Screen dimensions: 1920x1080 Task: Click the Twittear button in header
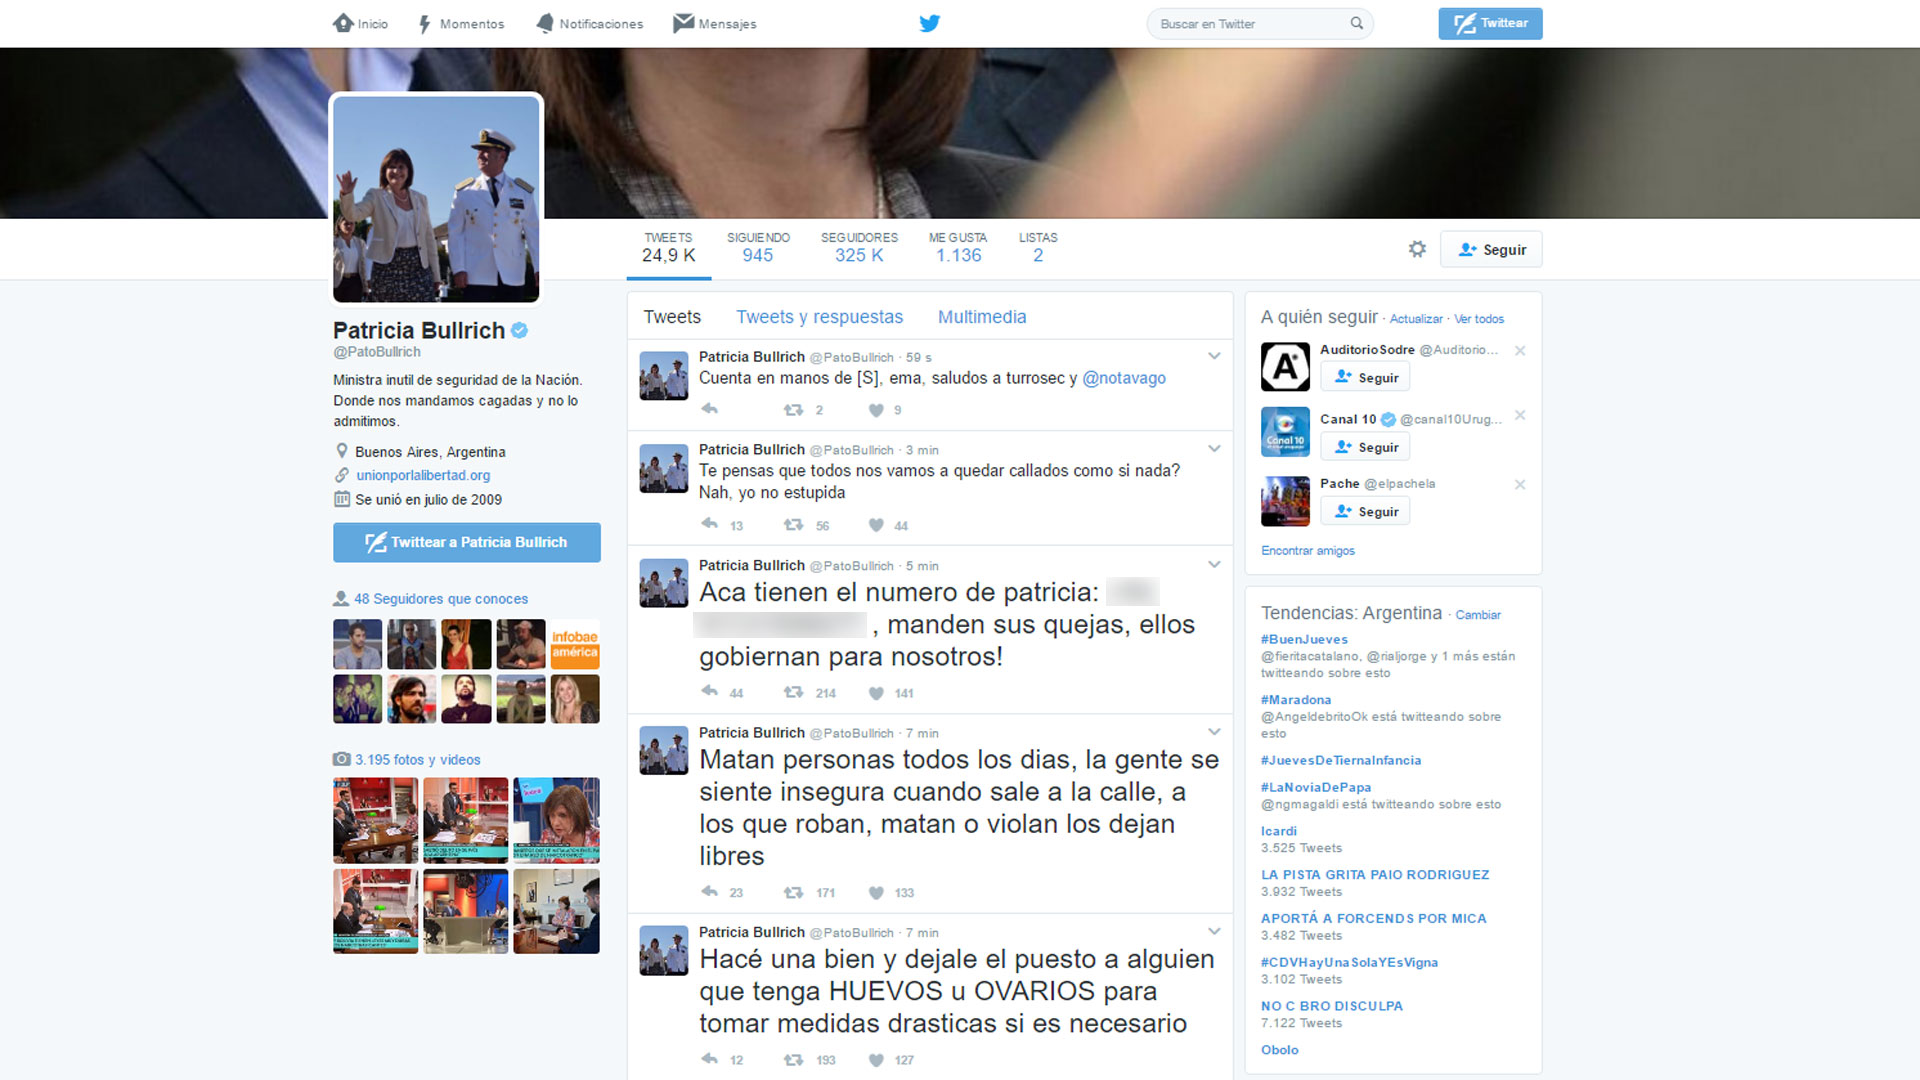(x=1490, y=23)
